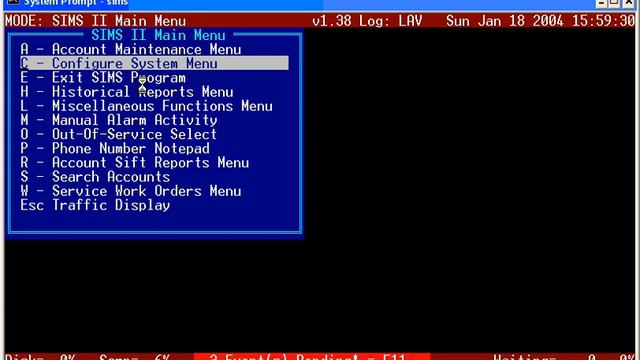Click the MODE: SIMS II Main Menu status text

96,21
